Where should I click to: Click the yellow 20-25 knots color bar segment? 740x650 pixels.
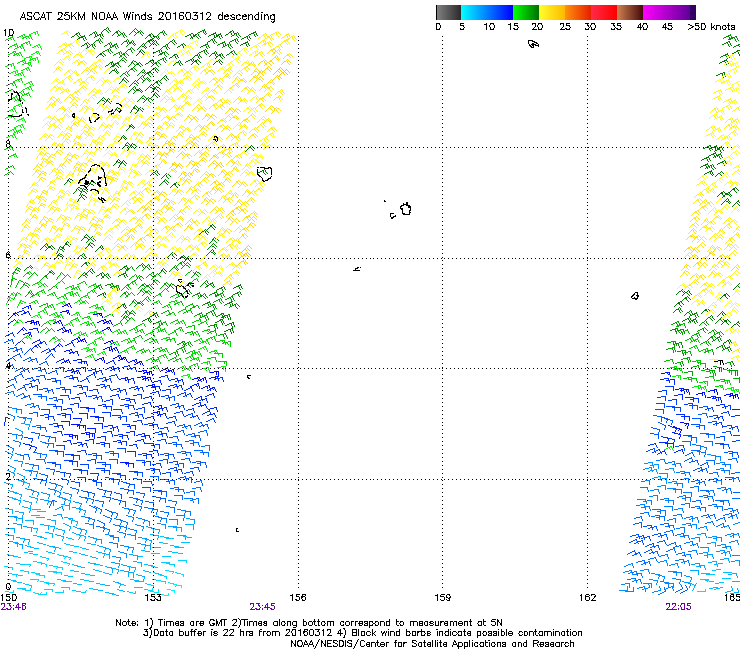tap(552, 12)
